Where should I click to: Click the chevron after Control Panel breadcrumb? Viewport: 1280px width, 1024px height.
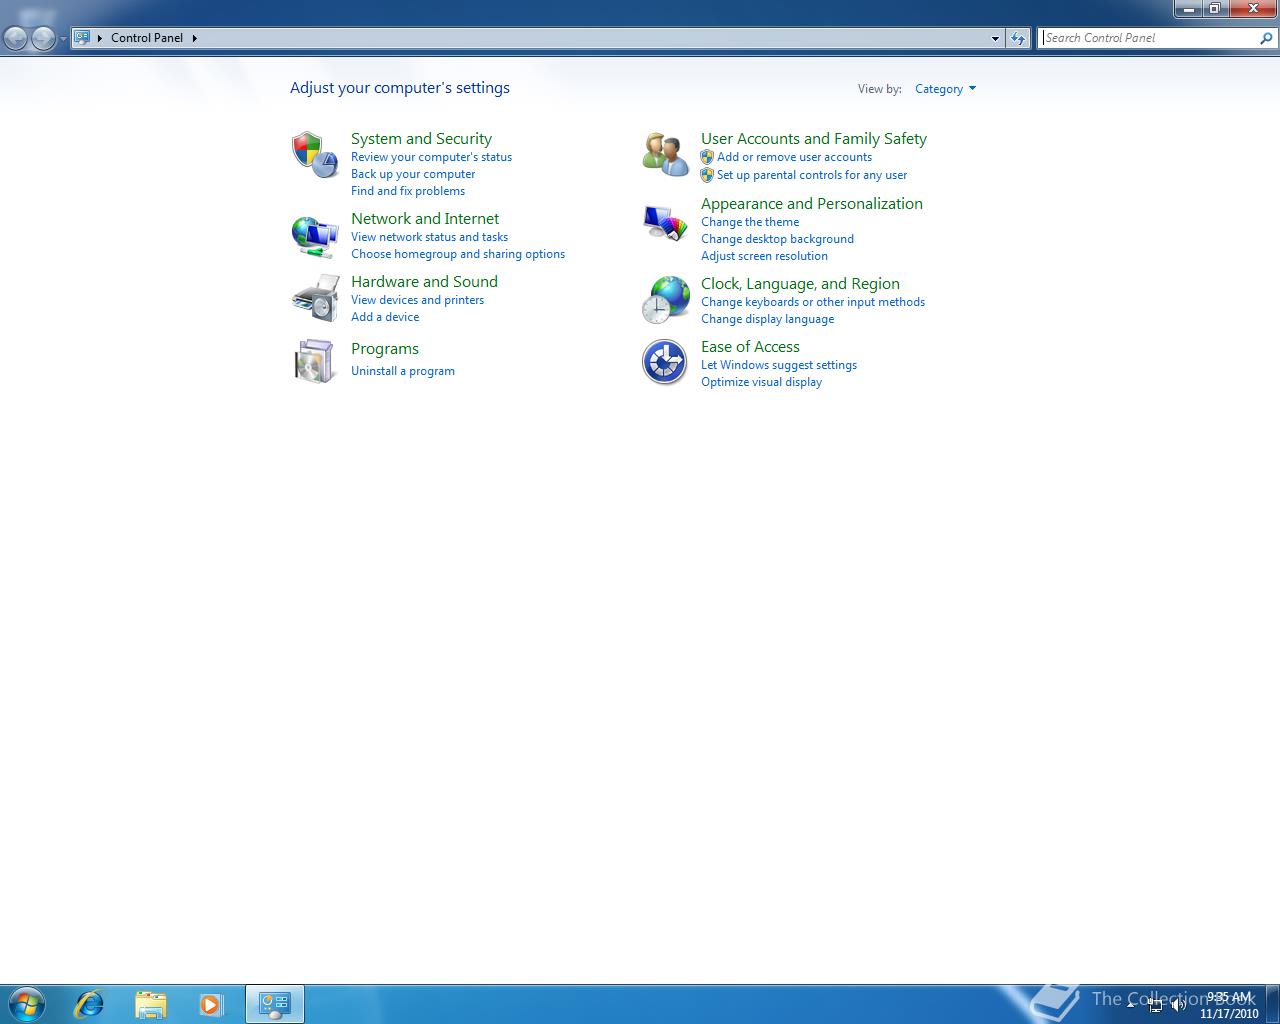point(196,38)
